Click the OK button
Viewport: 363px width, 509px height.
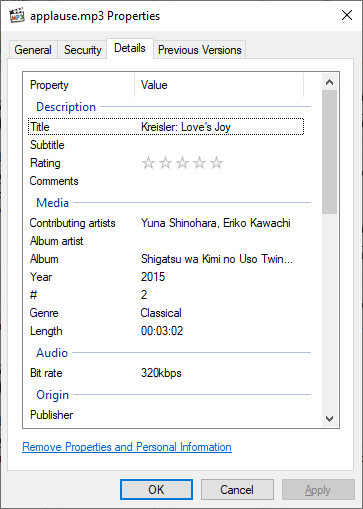tap(156, 490)
